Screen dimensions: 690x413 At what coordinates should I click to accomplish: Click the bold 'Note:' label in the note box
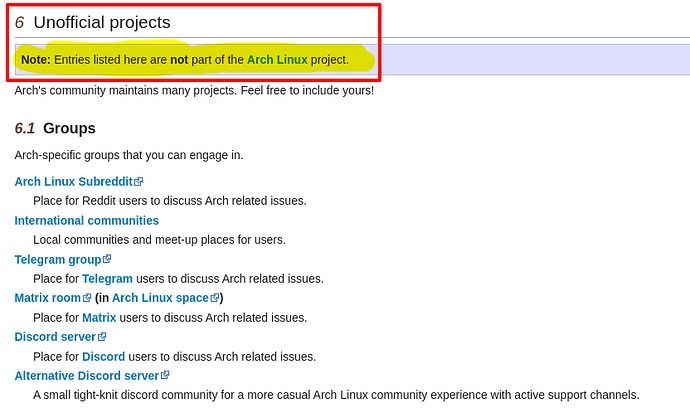tap(36, 59)
